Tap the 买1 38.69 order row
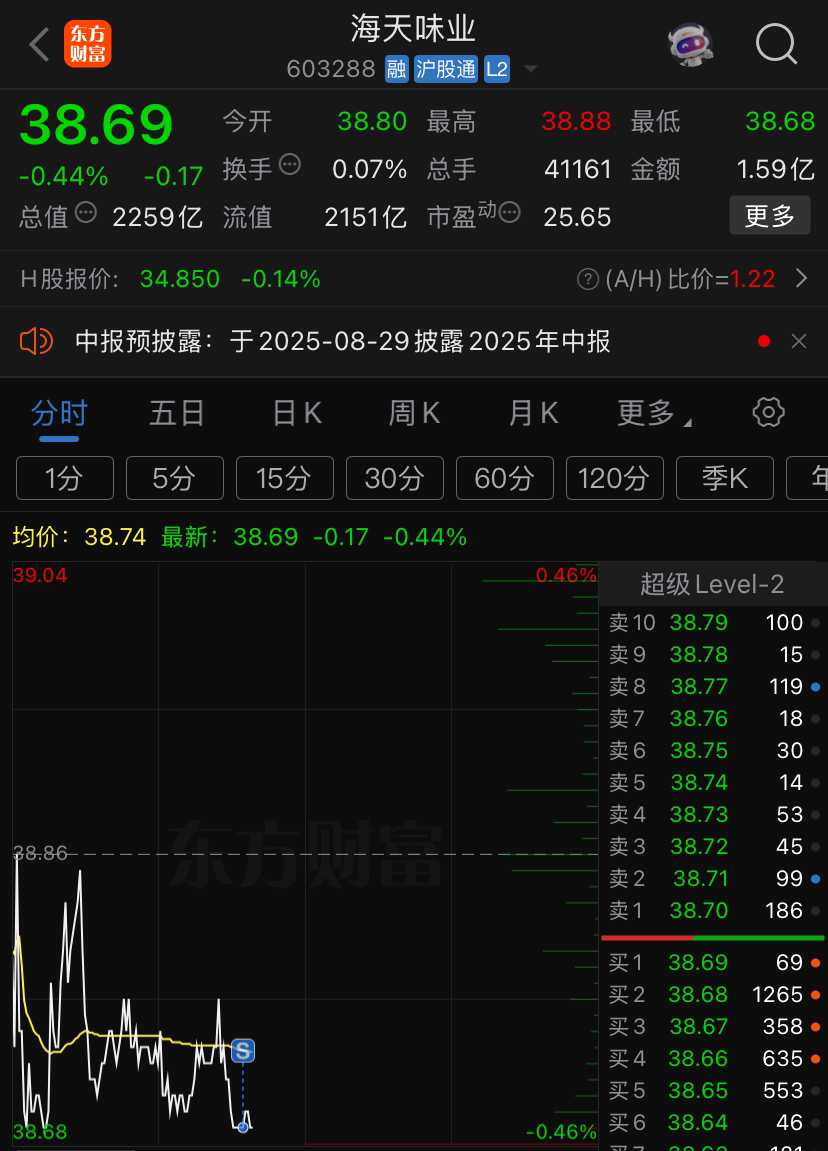 click(x=713, y=962)
